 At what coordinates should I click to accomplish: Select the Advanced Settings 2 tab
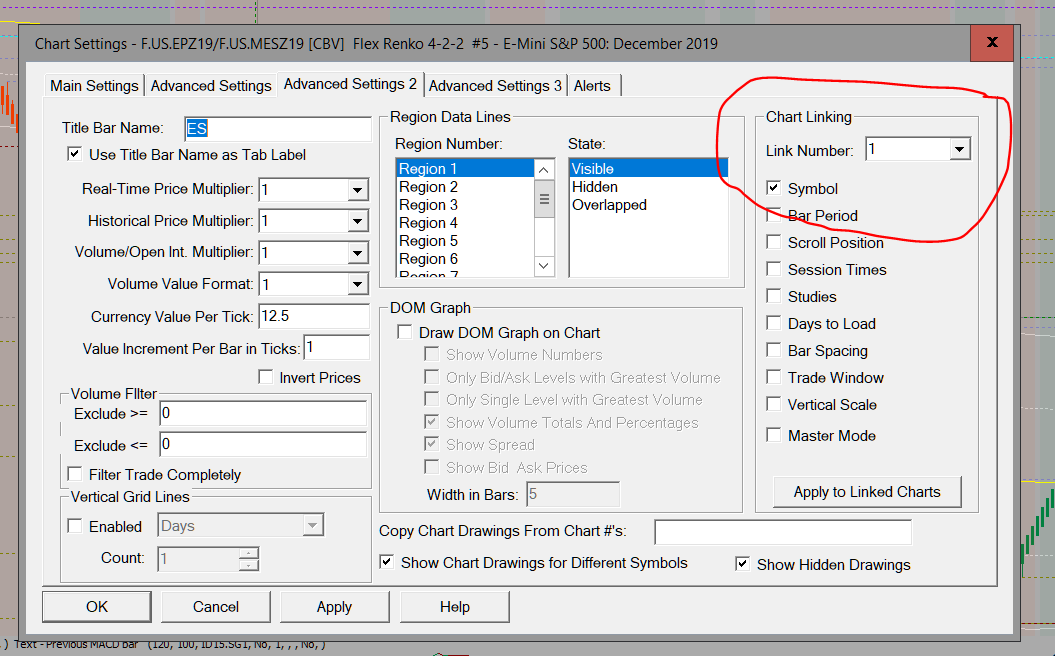(x=350, y=84)
